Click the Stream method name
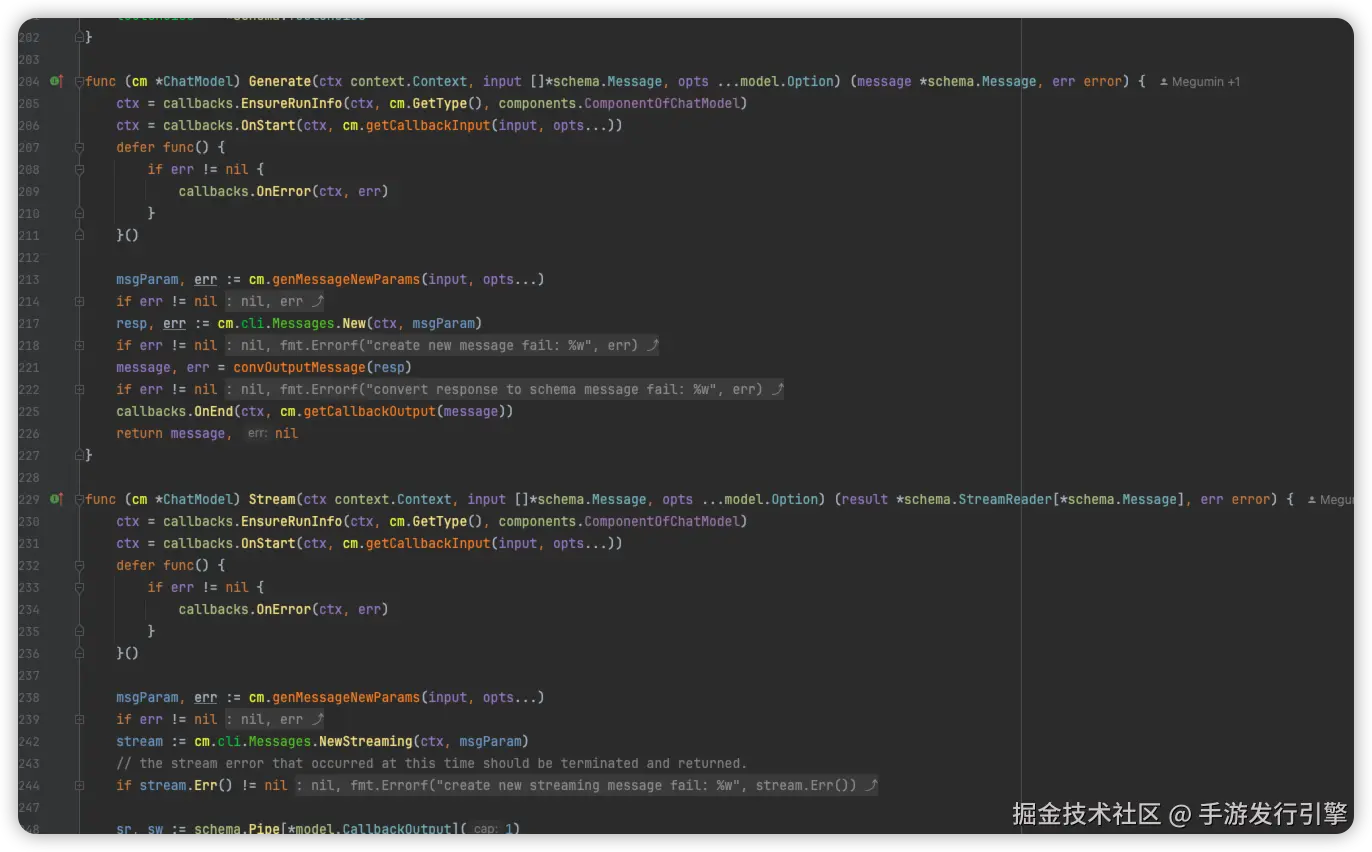The width and height of the screenshot is (1372, 852). [272, 499]
